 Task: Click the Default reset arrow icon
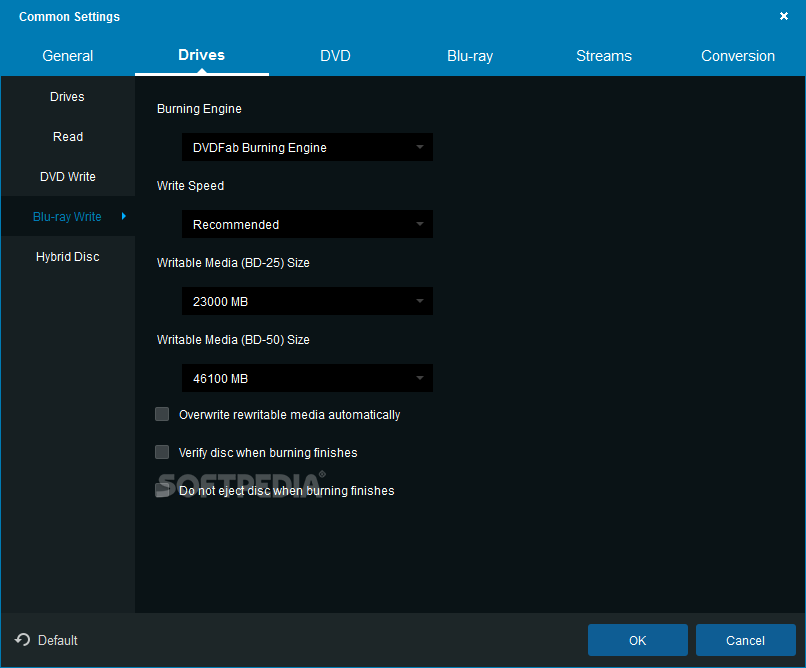[23, 640]
